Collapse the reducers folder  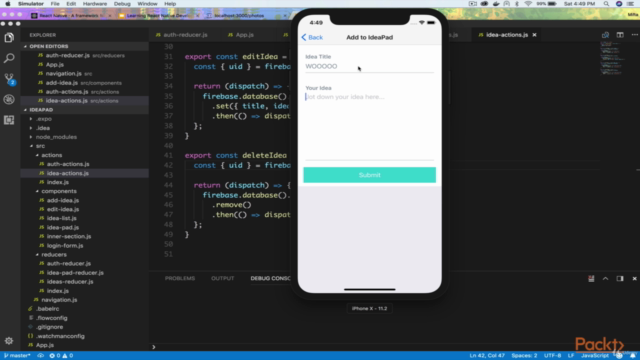pos(37,254)
